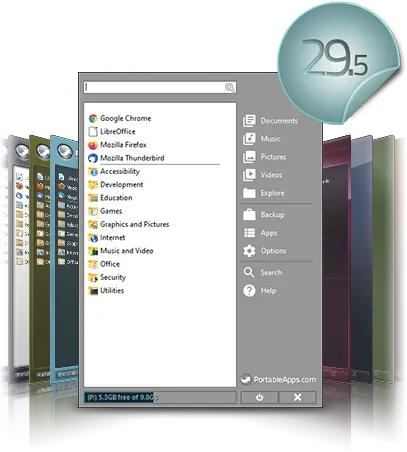The height and width of the screenshot is (452, 407).
Task: Open the Music menu label
Action: click(x=270, y=139)
